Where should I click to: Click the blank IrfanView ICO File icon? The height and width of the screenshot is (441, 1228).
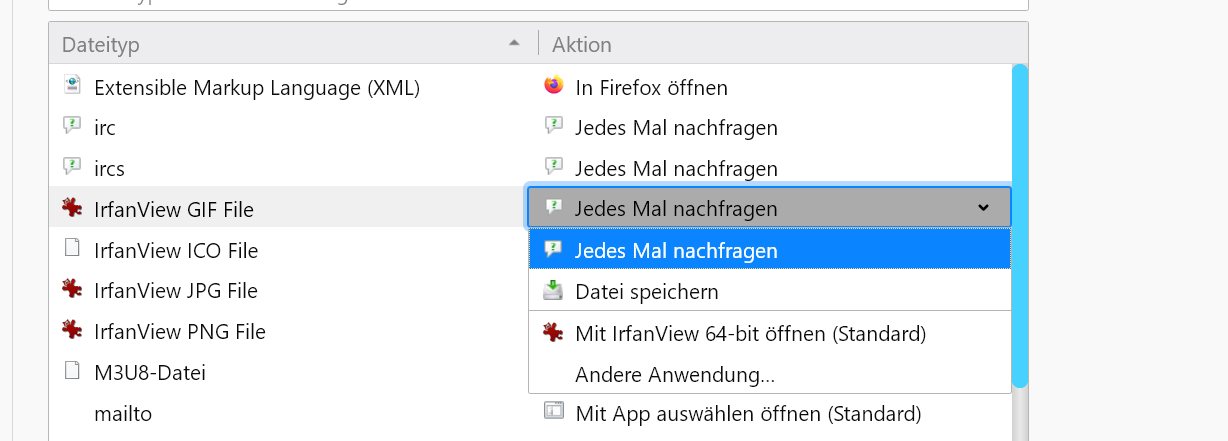[72, 249]
